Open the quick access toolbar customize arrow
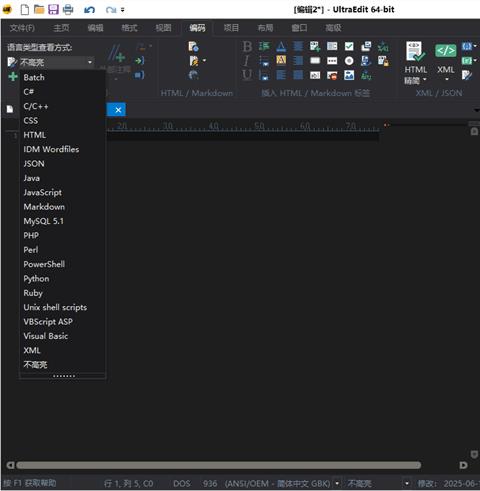Viewport: 480px width, 491px height. 122,10
